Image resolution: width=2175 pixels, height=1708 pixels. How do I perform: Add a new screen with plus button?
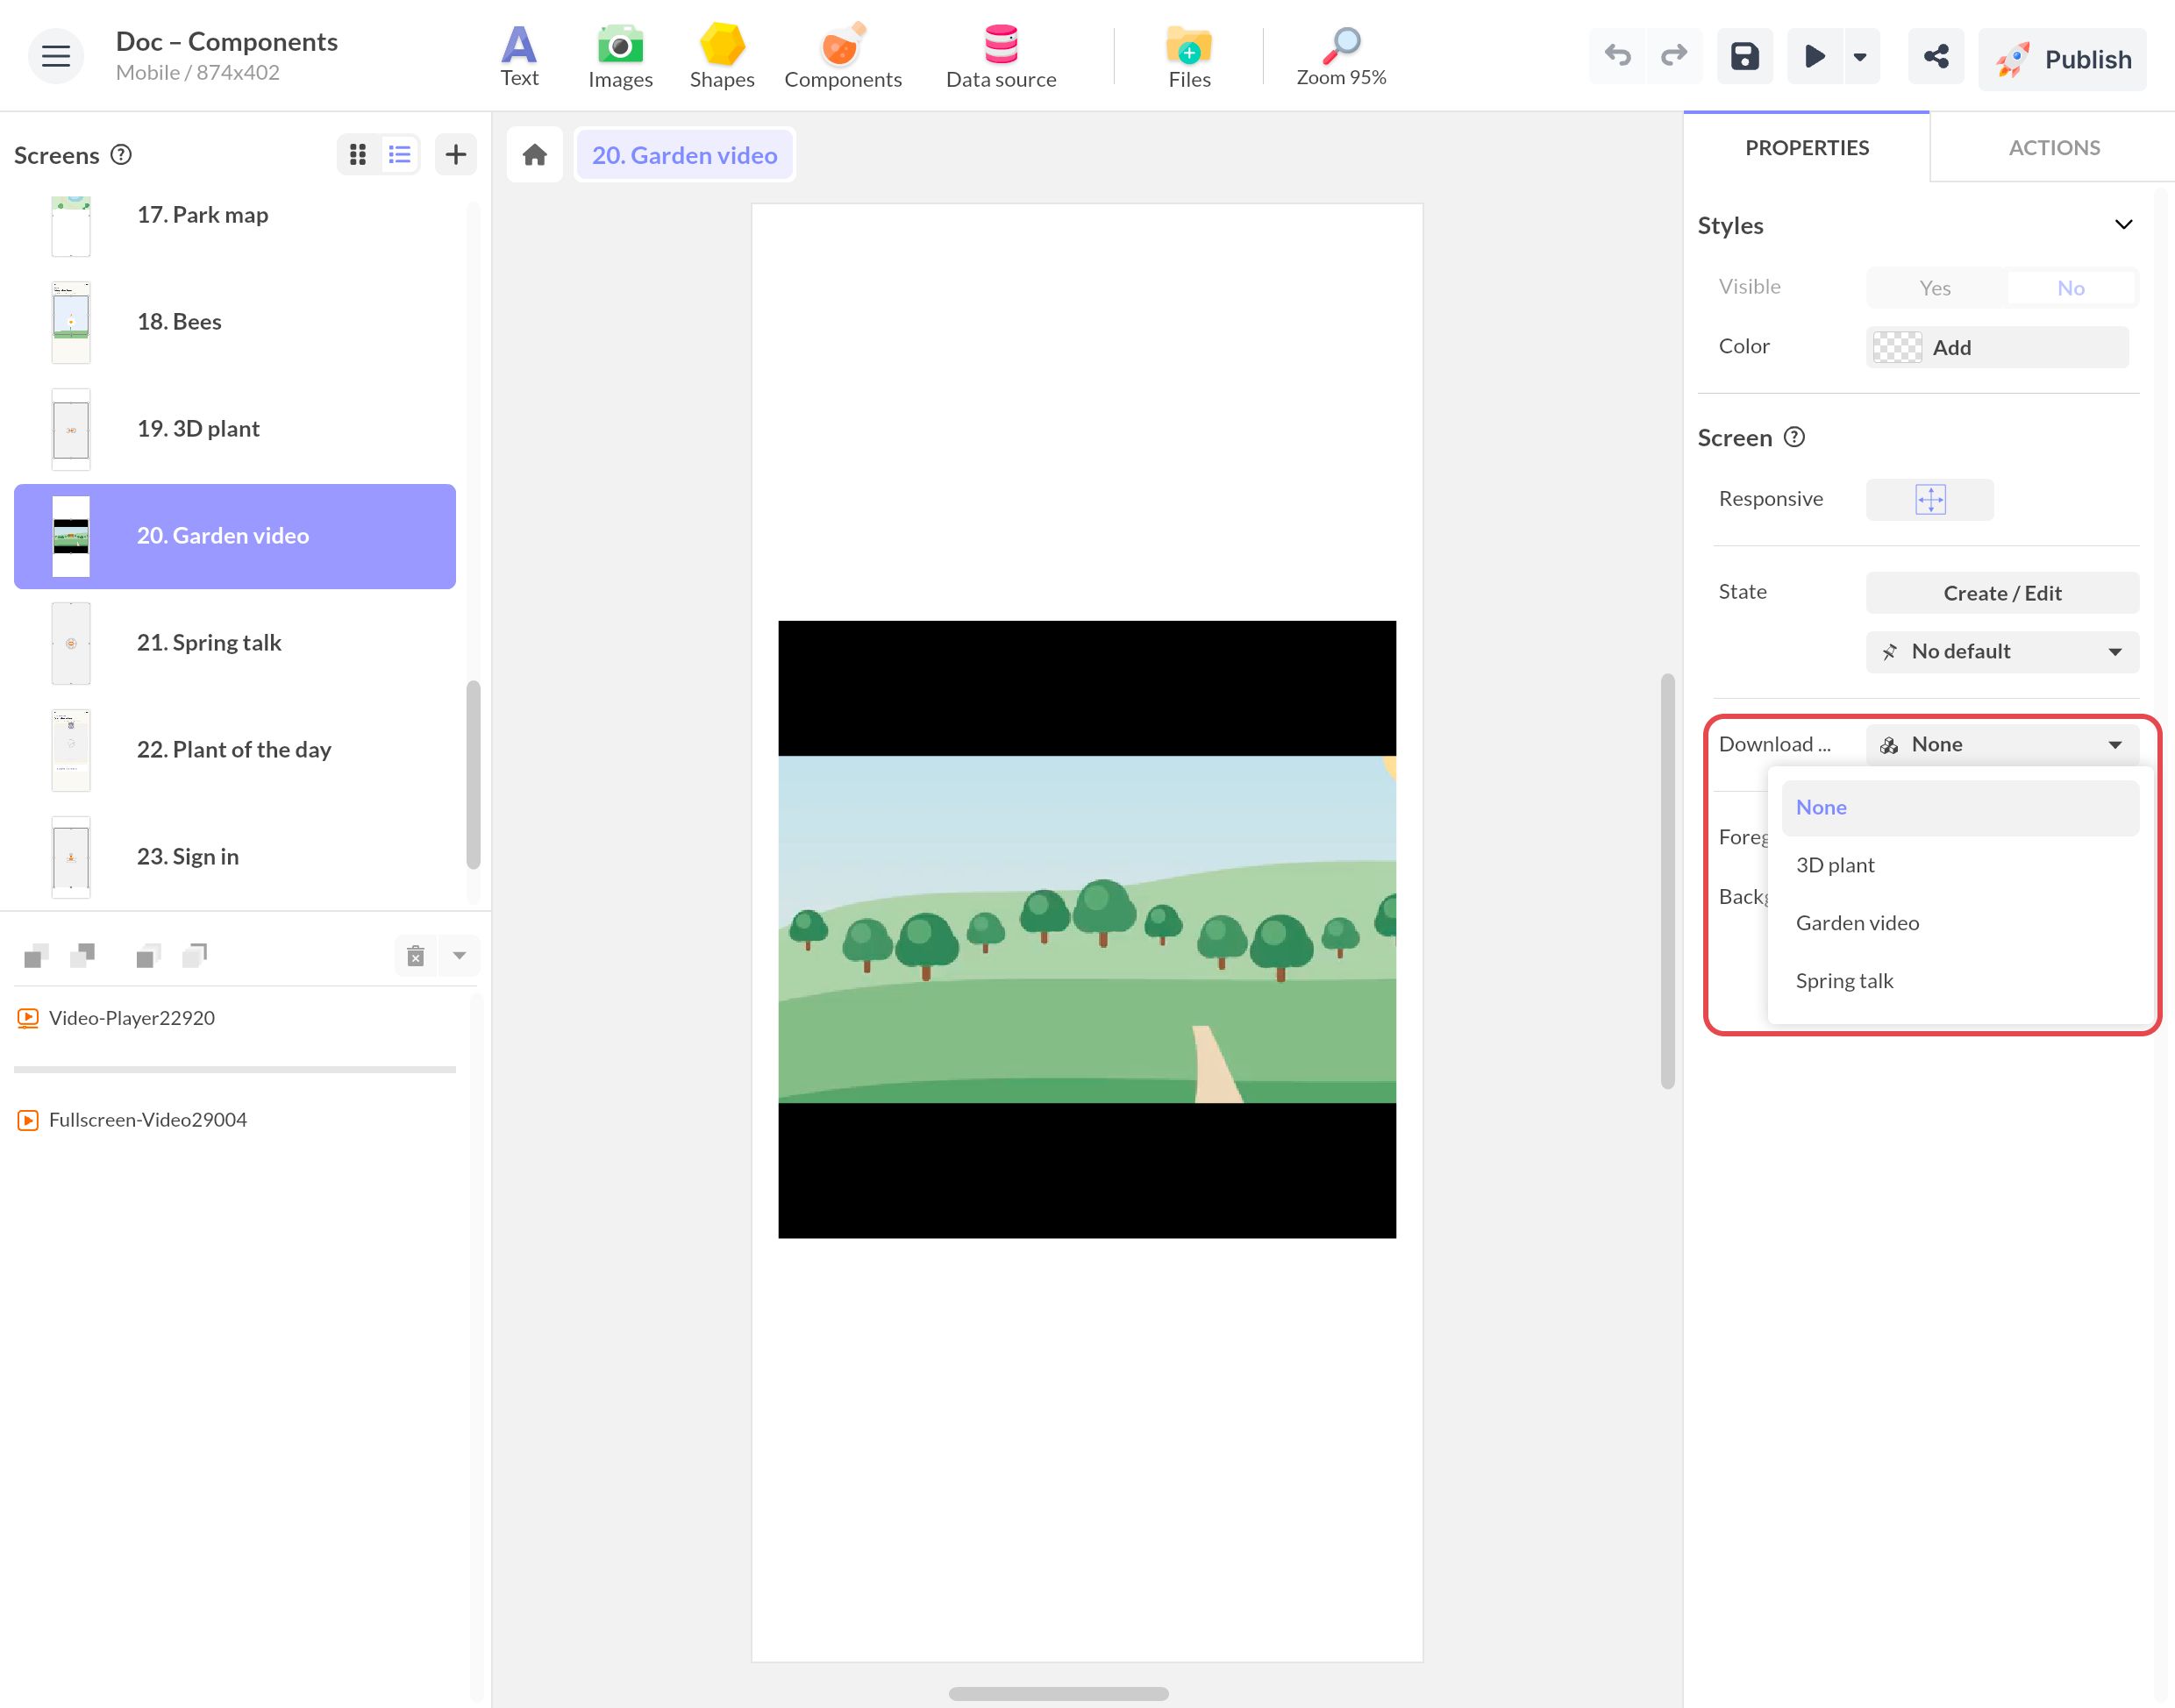click(456, 154)
